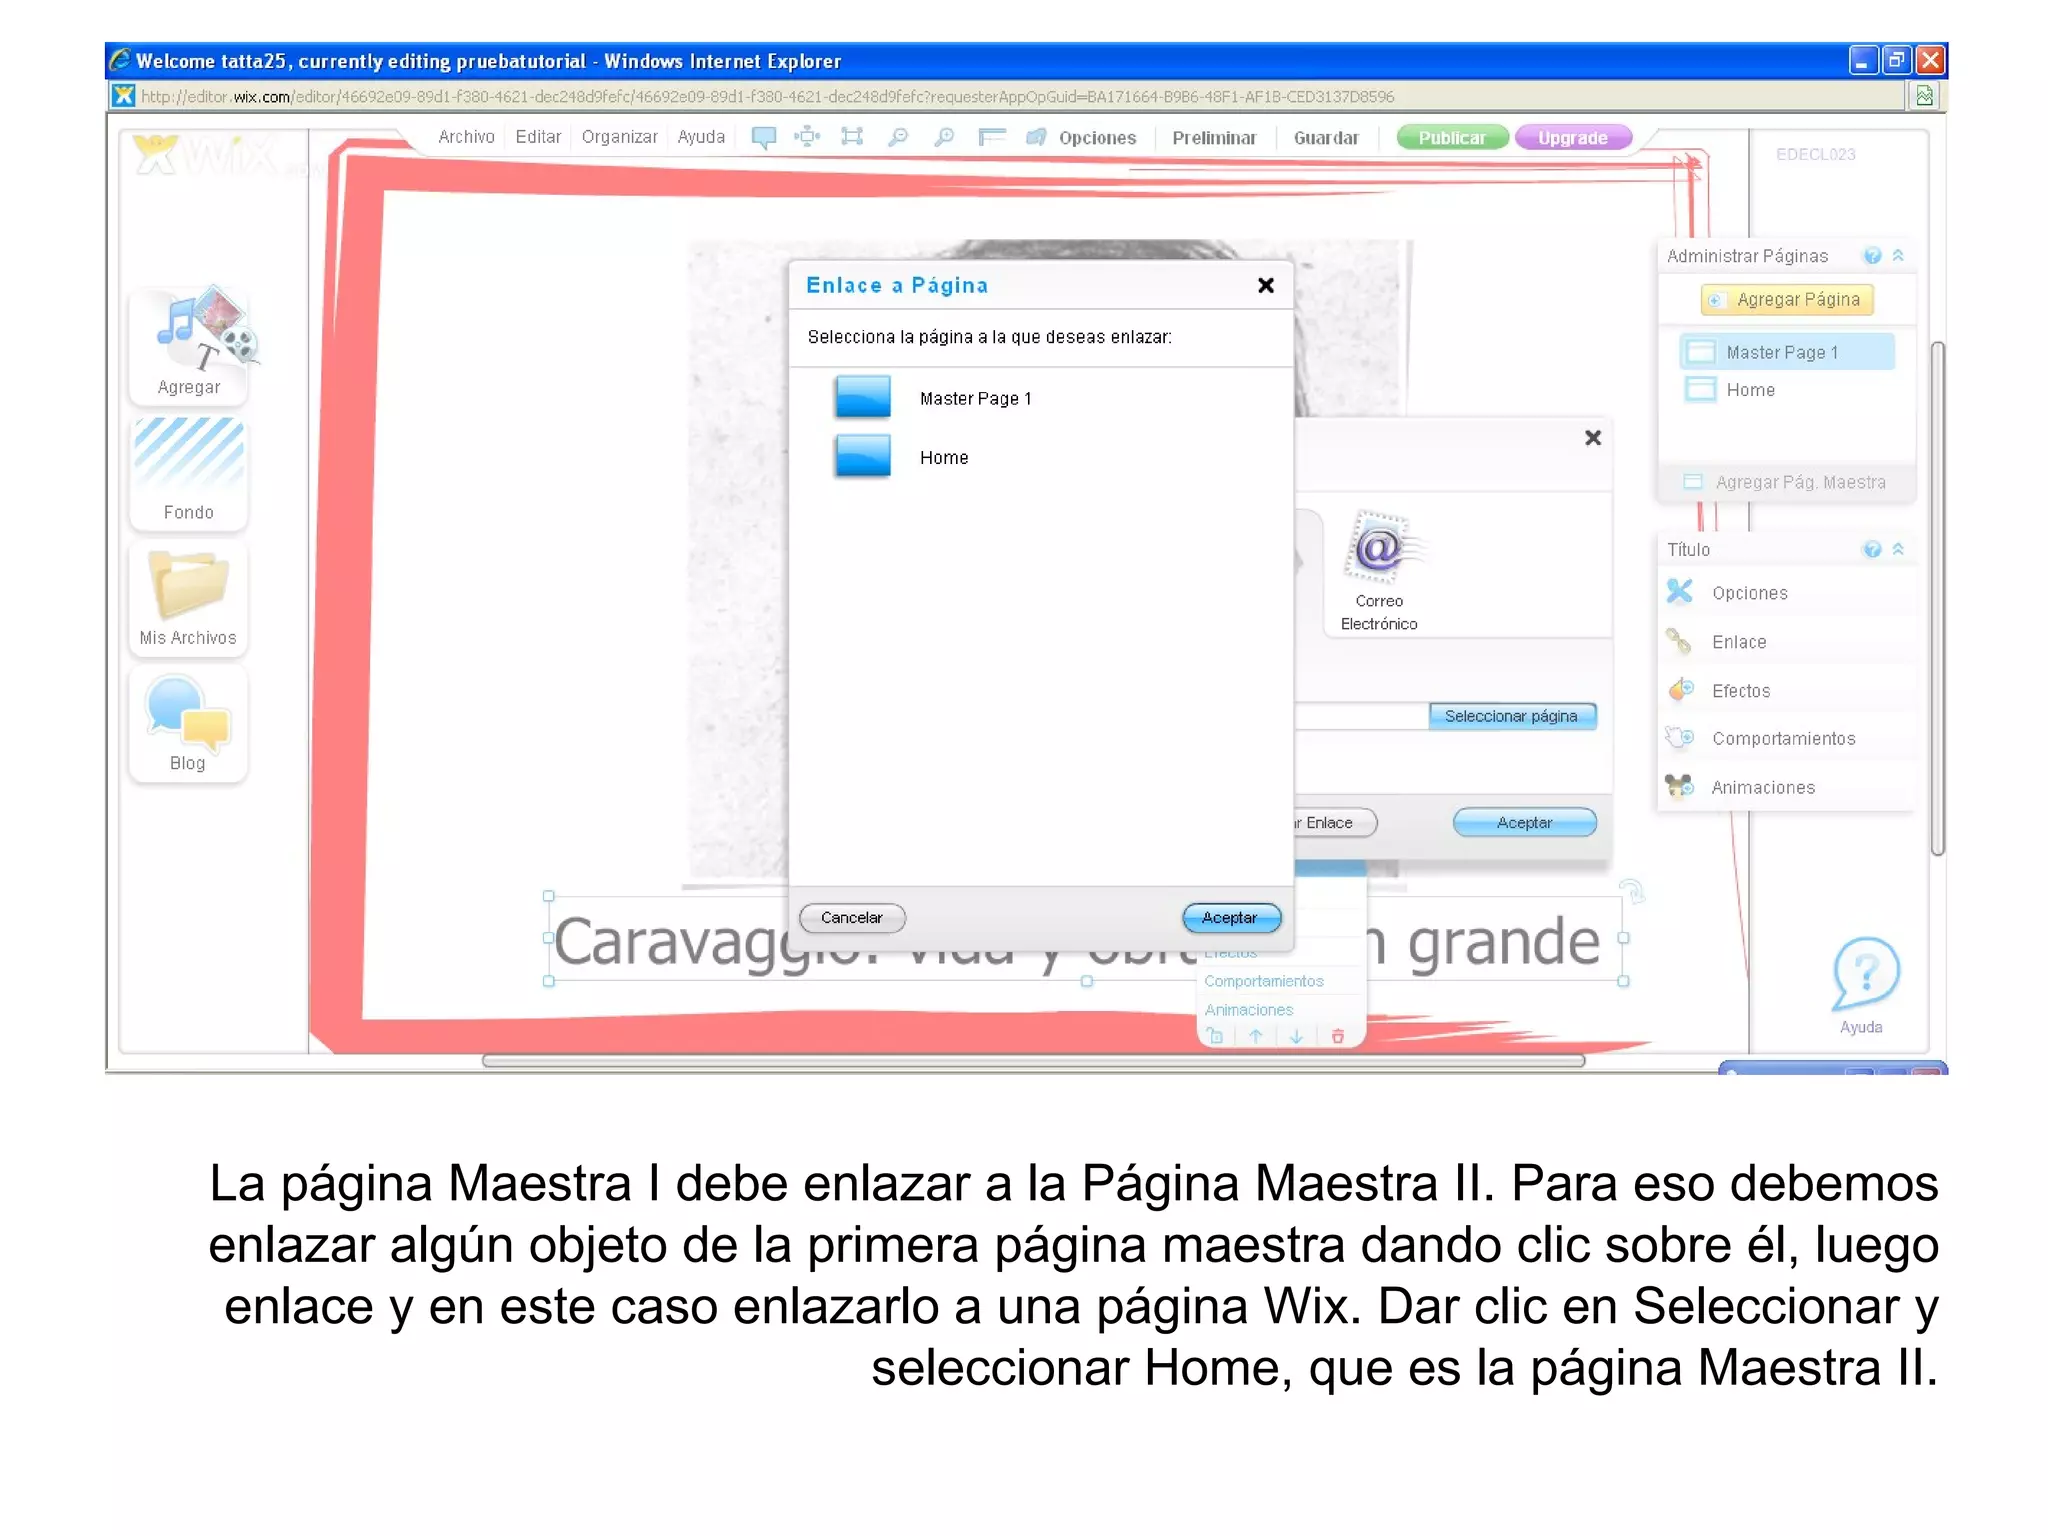Viewport: 2048px width, 1536px height.
Task: Click the move/arrows tool icon in toolbar
Action: [807, 136]
